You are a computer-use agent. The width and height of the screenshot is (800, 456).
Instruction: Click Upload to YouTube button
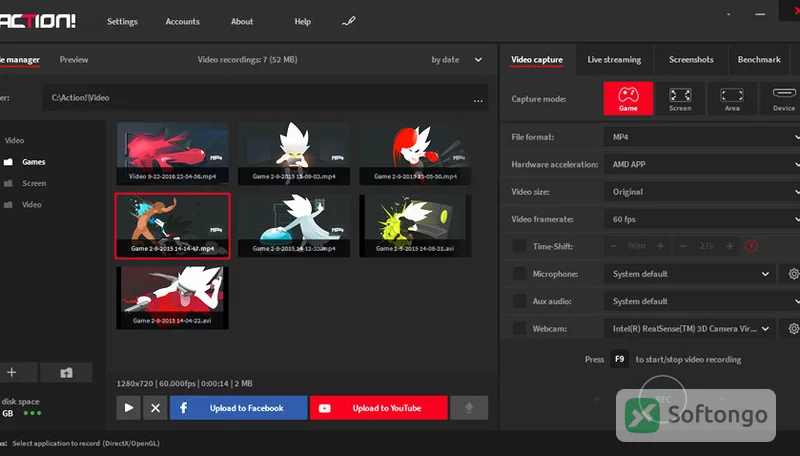tap(379, 408)
